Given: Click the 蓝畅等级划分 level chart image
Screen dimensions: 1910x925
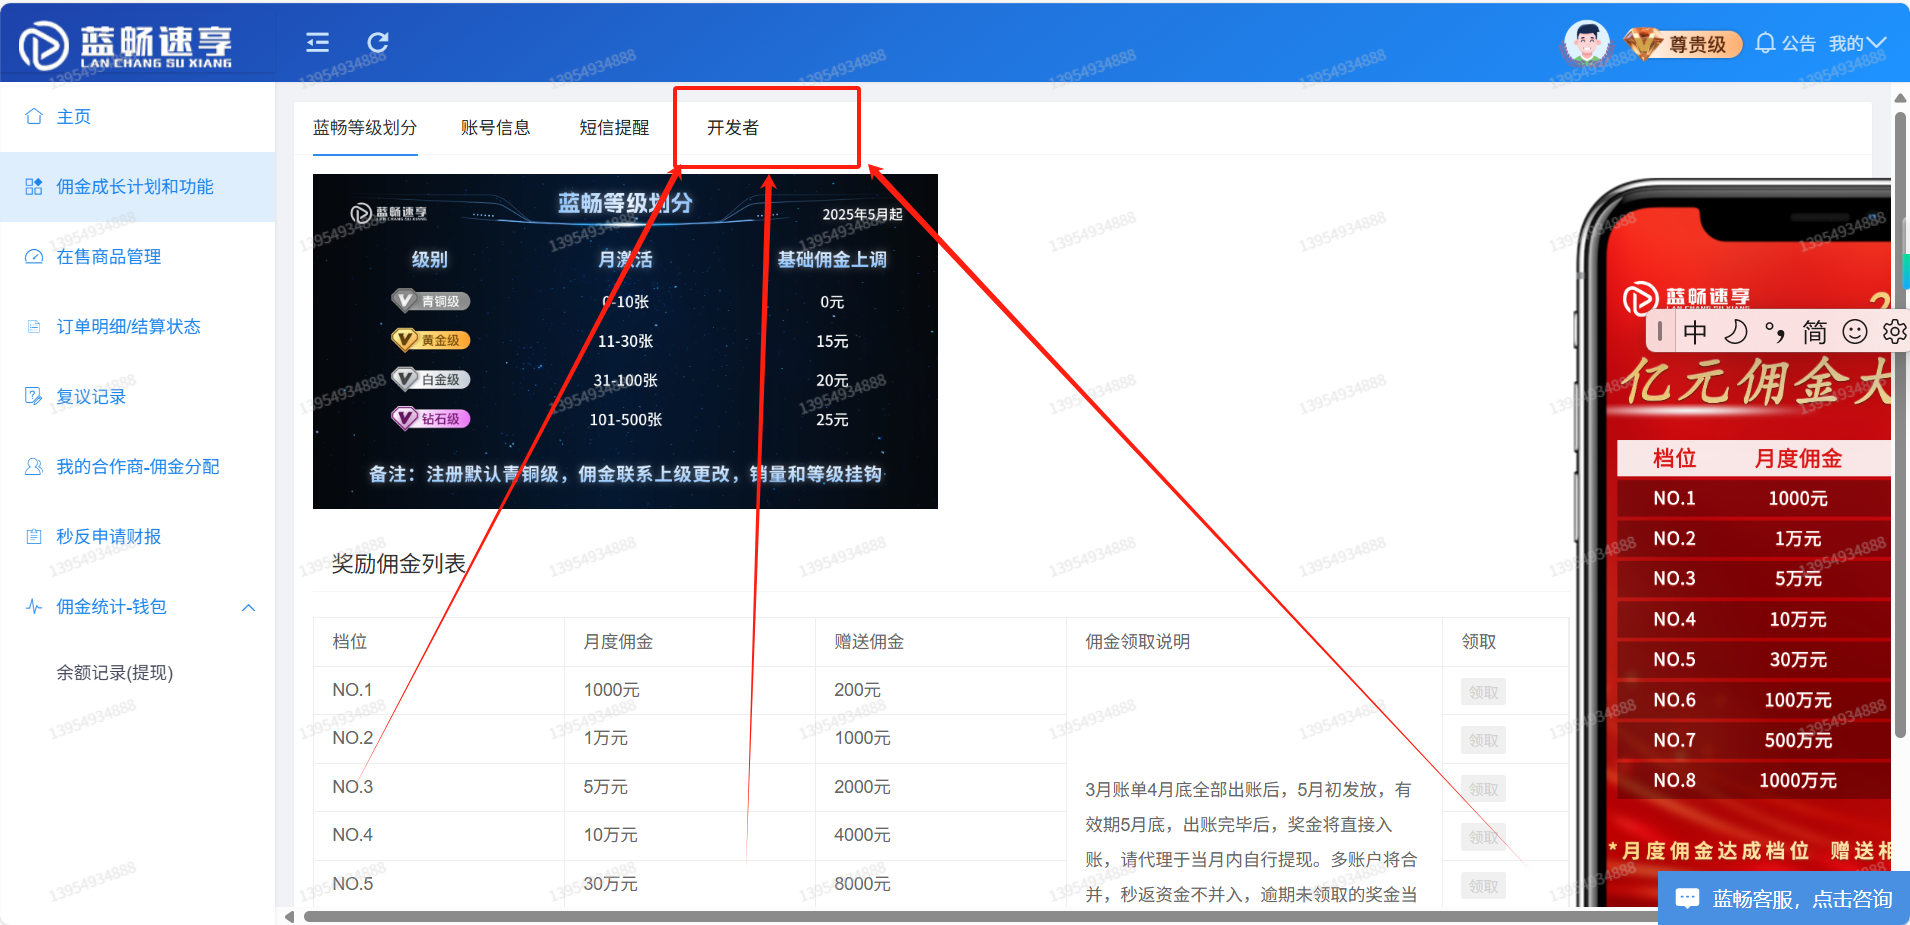Looking at the screenshot, I should click(625, 341).
